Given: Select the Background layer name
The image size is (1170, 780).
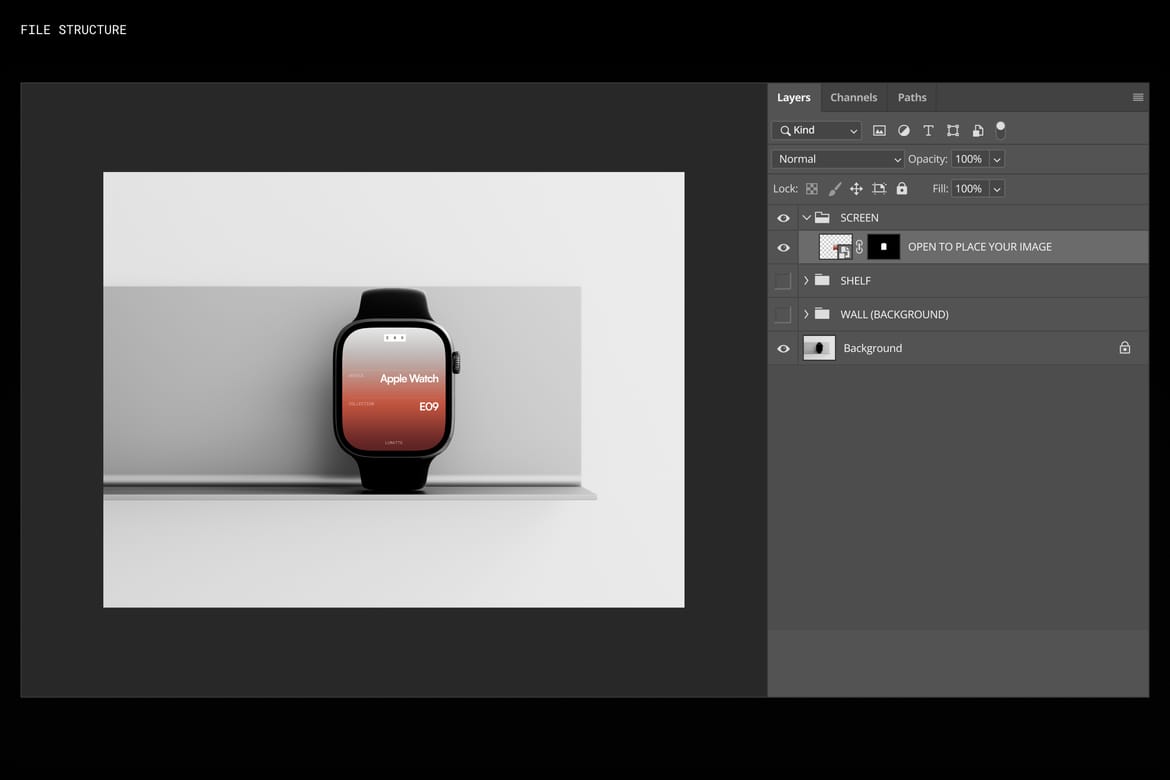Looking at the screenshot, I should pyautogui.click(x=872, y=349).
